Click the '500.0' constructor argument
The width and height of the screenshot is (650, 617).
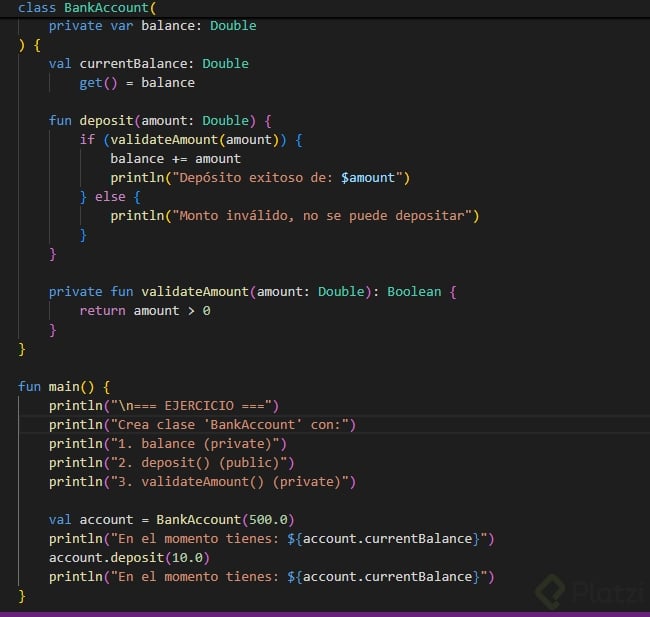(268, 520)
